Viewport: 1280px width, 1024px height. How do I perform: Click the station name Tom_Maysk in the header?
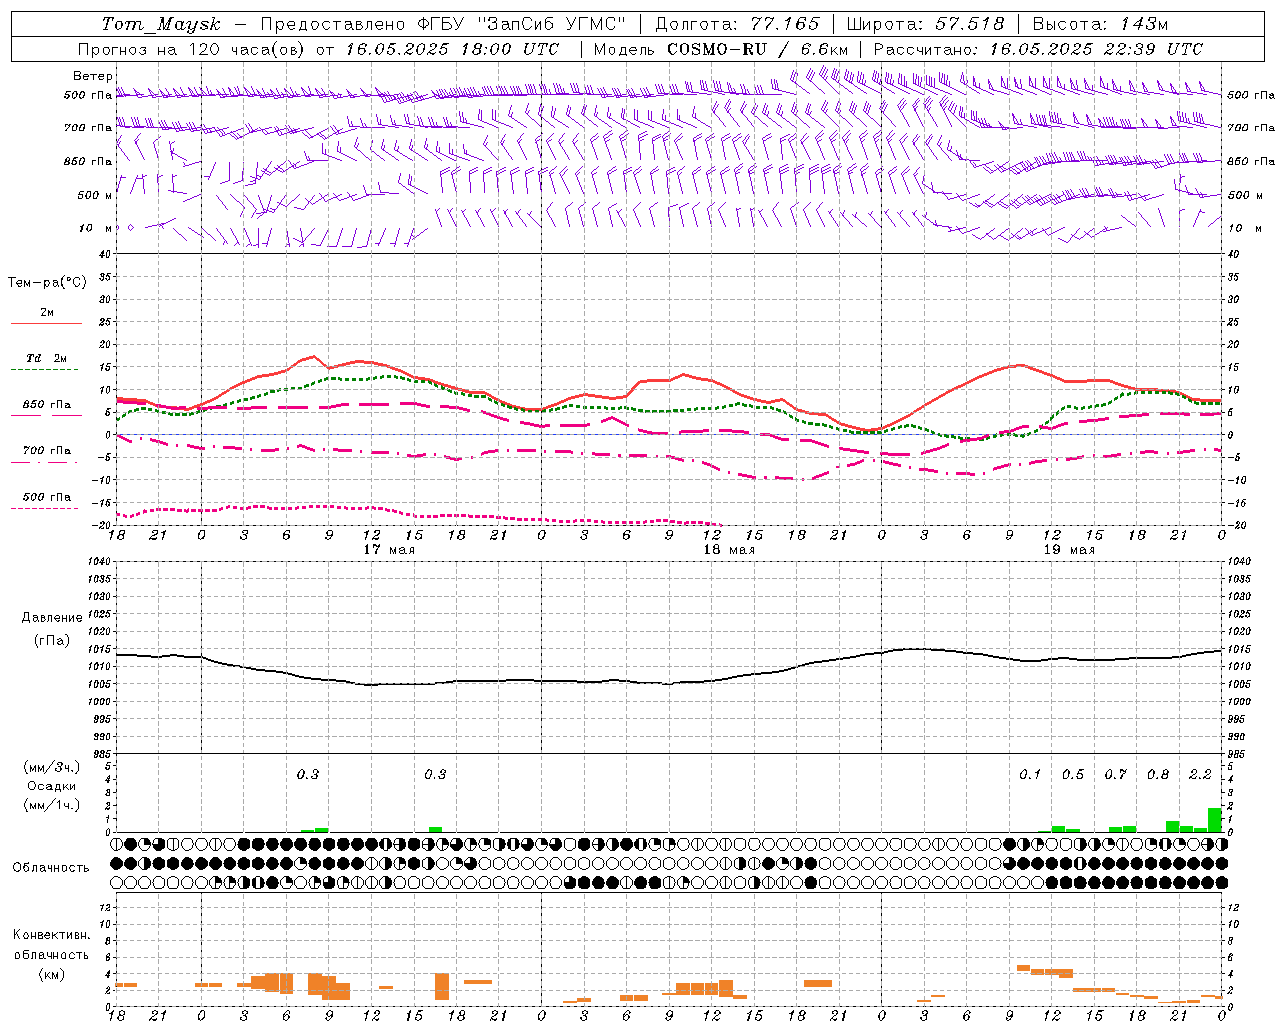coord(161,24)
